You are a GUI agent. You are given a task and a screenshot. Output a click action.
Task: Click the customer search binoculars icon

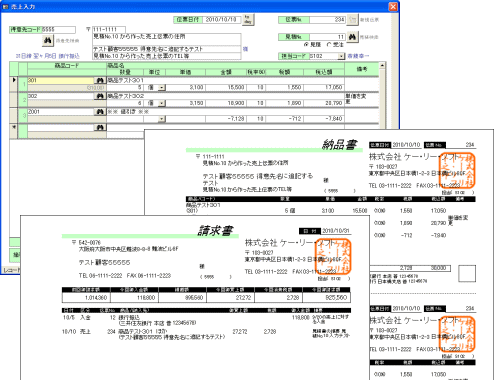[48, 41]
